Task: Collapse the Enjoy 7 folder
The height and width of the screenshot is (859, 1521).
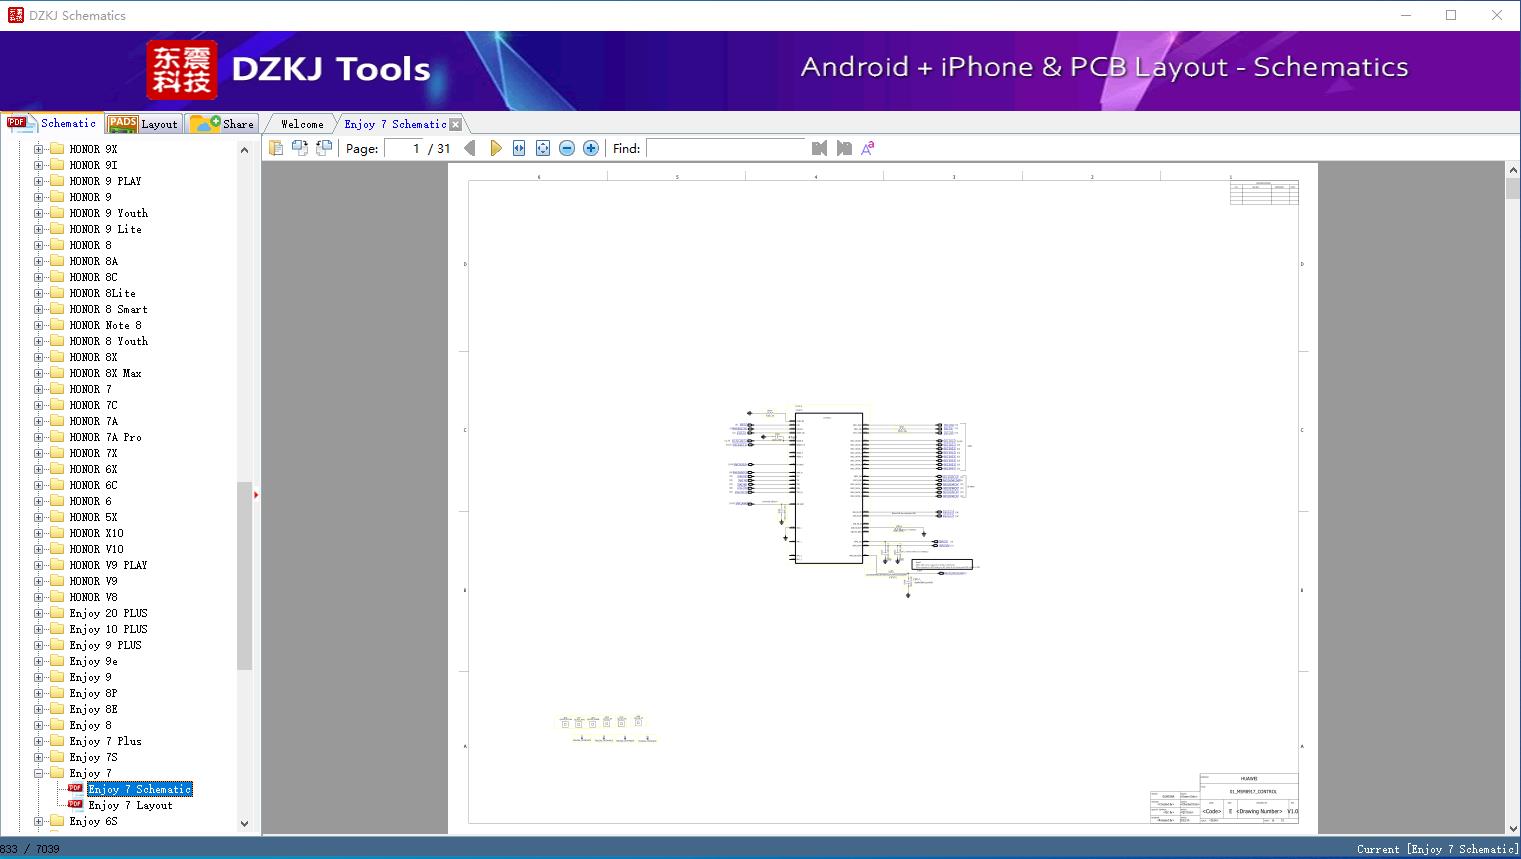Action: [x=39, y=773]
